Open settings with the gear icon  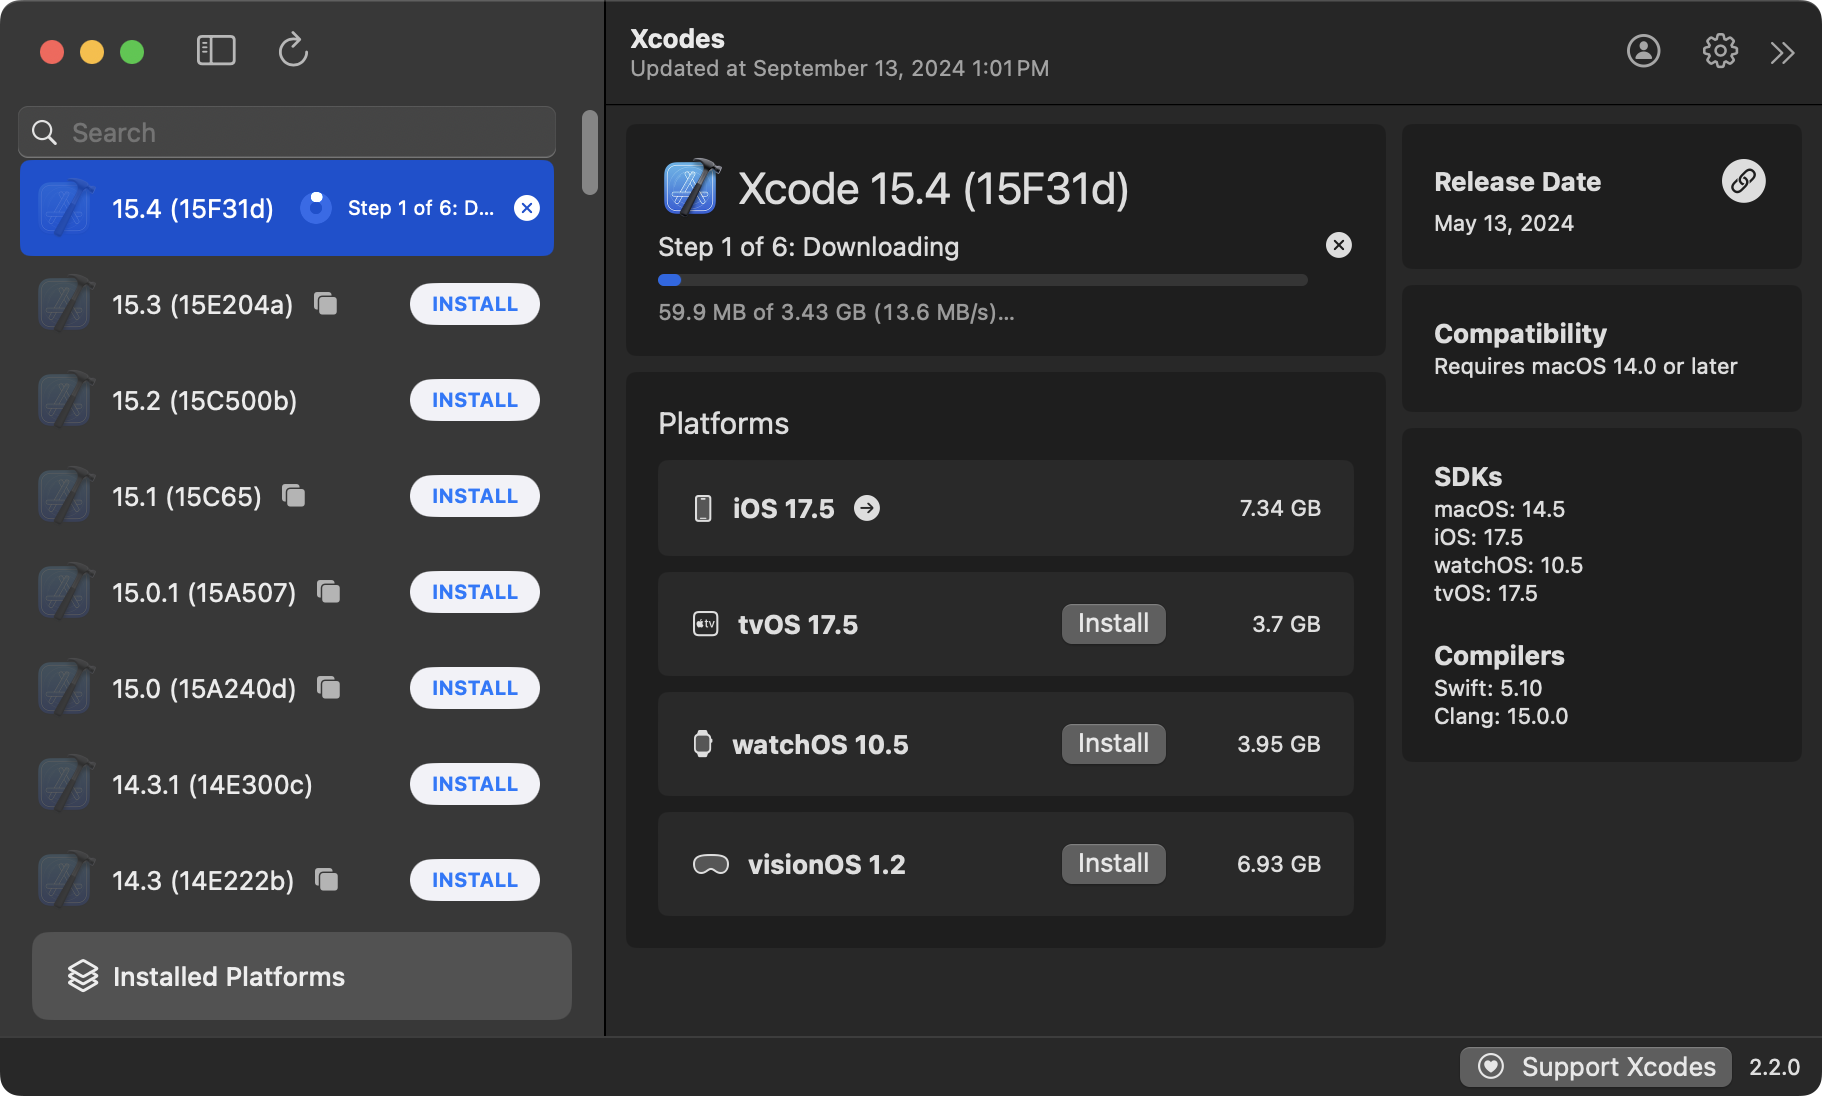[x=1720, y=51]
